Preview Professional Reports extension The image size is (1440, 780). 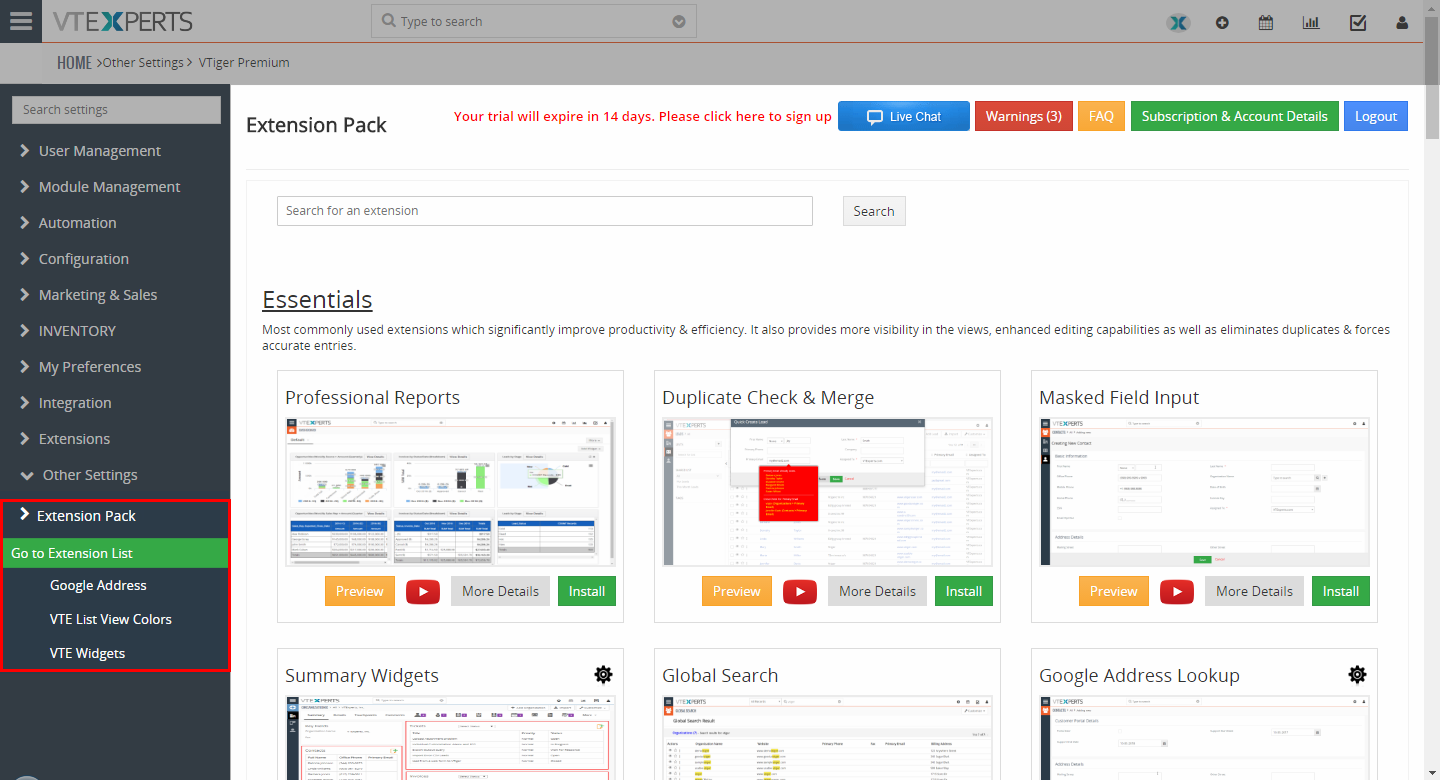click(x=360, y=591)
